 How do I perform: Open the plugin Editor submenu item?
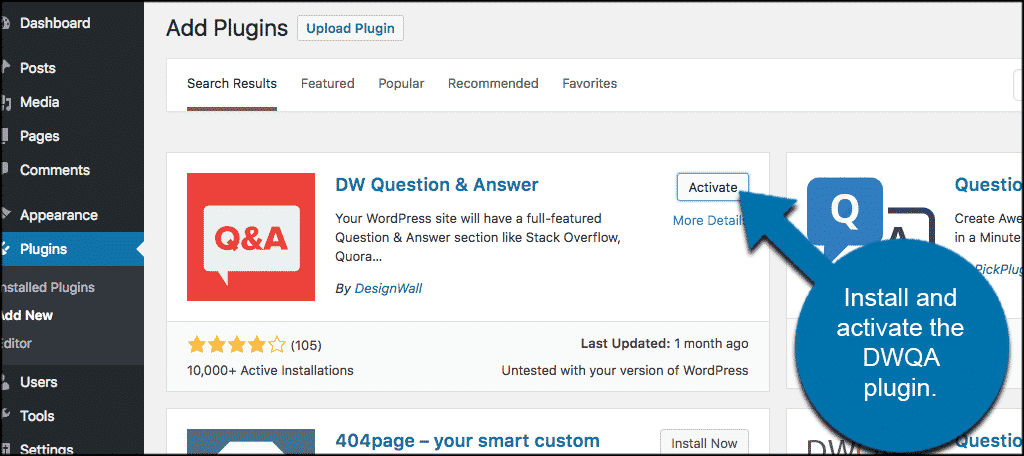(x=16, y=343)
